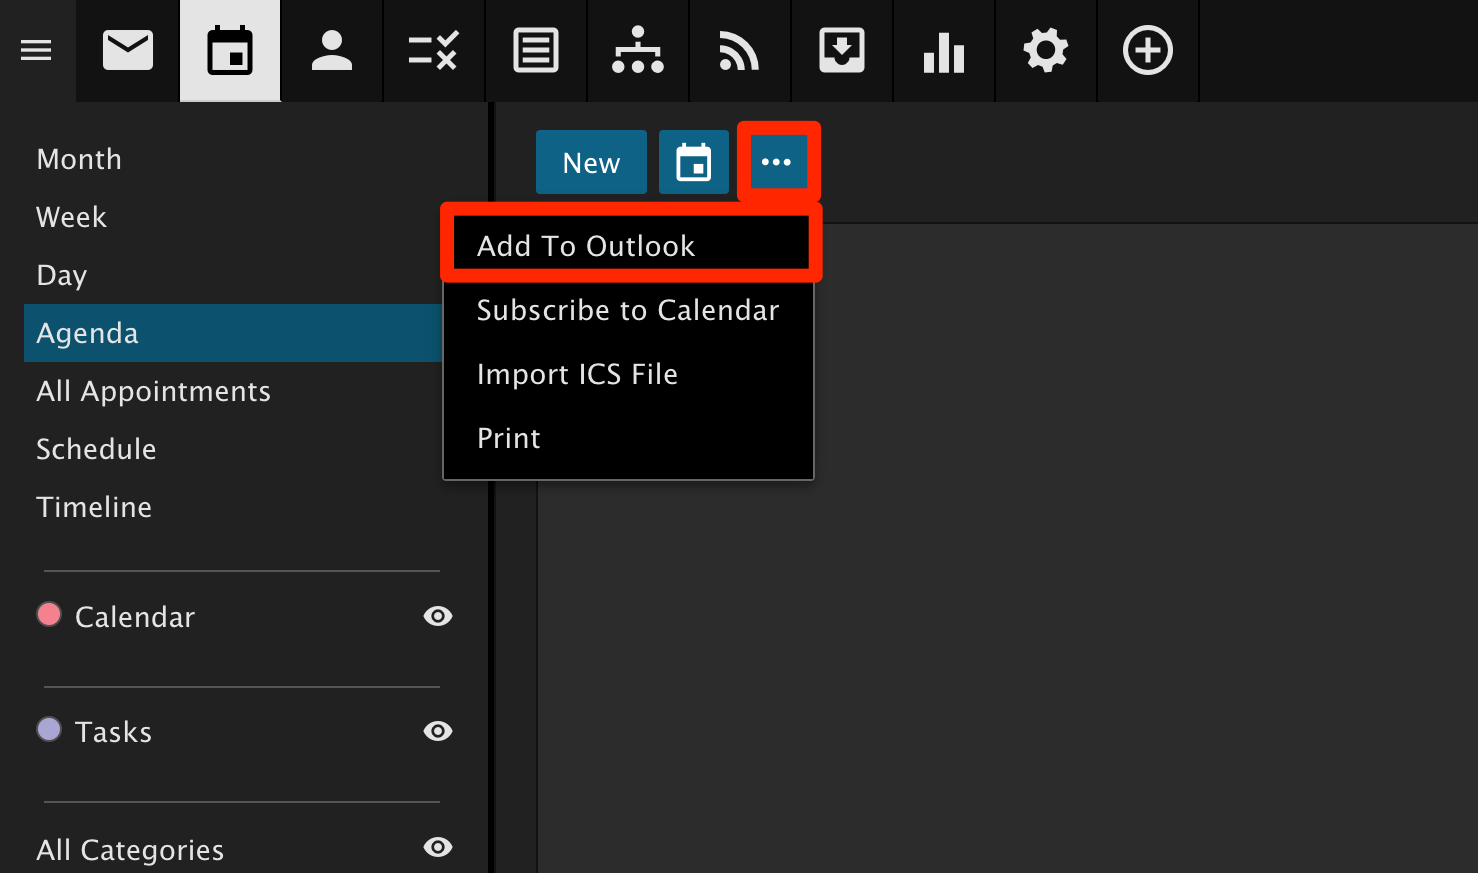This screenshot has width=1478, height=873.
Task: Select Add To Outlook menu item
Action: click(586, 246)
